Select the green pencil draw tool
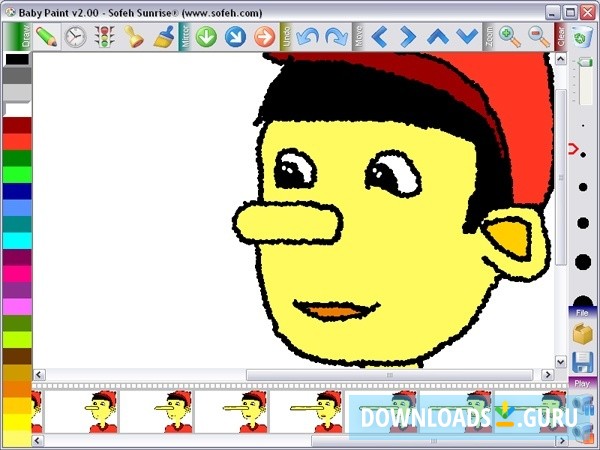The image size is (600, 450). (46, 37)
